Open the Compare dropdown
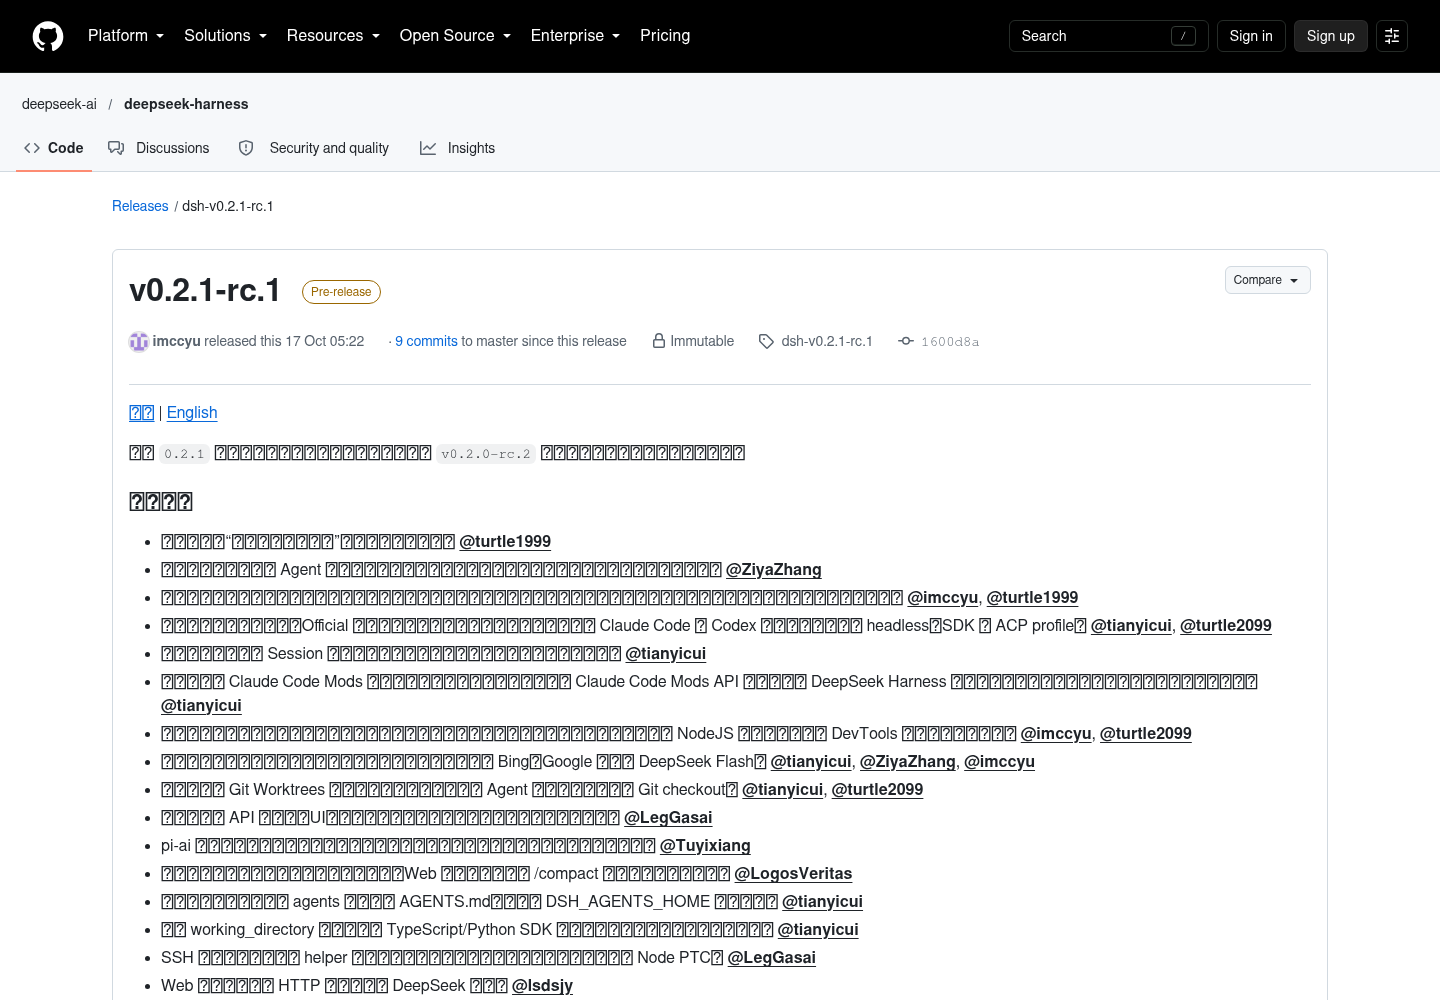The height and width of the screenshot is (1000, 1440). 1267,280
